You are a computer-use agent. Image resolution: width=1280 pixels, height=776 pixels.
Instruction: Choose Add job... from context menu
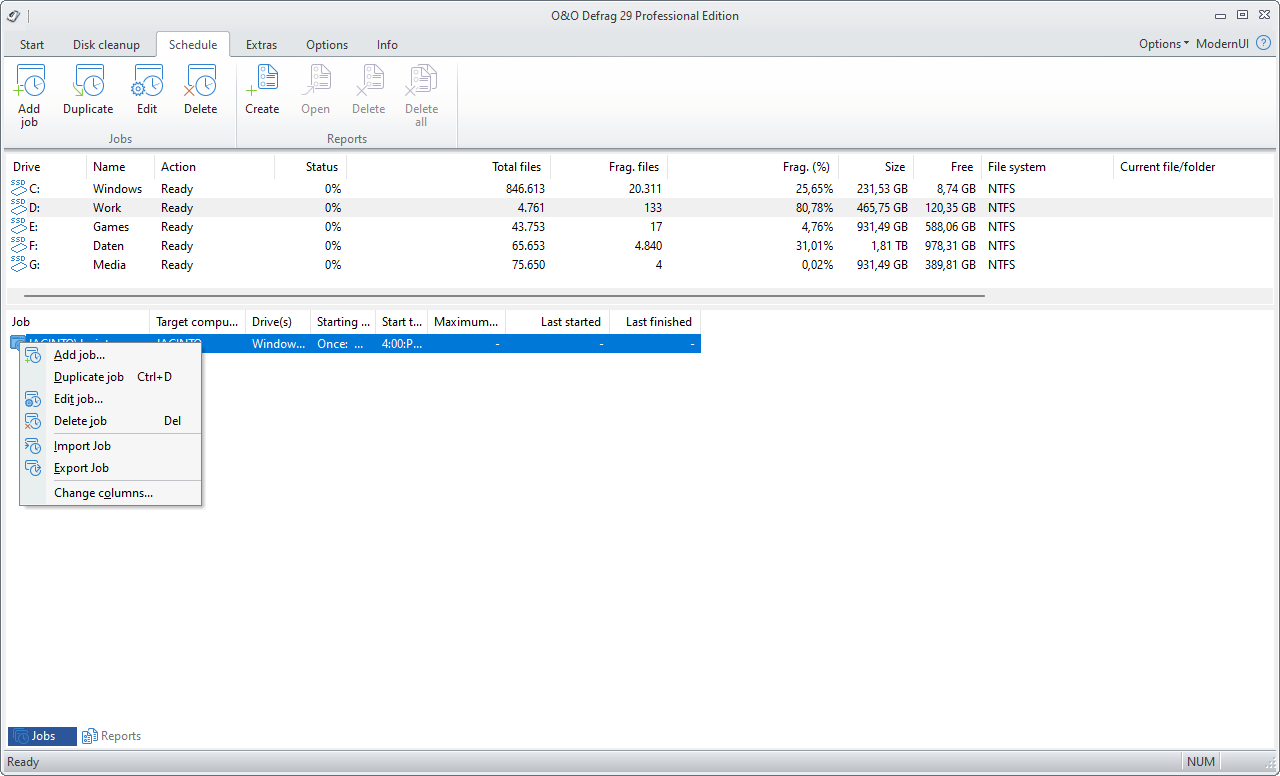coord(111,355)
